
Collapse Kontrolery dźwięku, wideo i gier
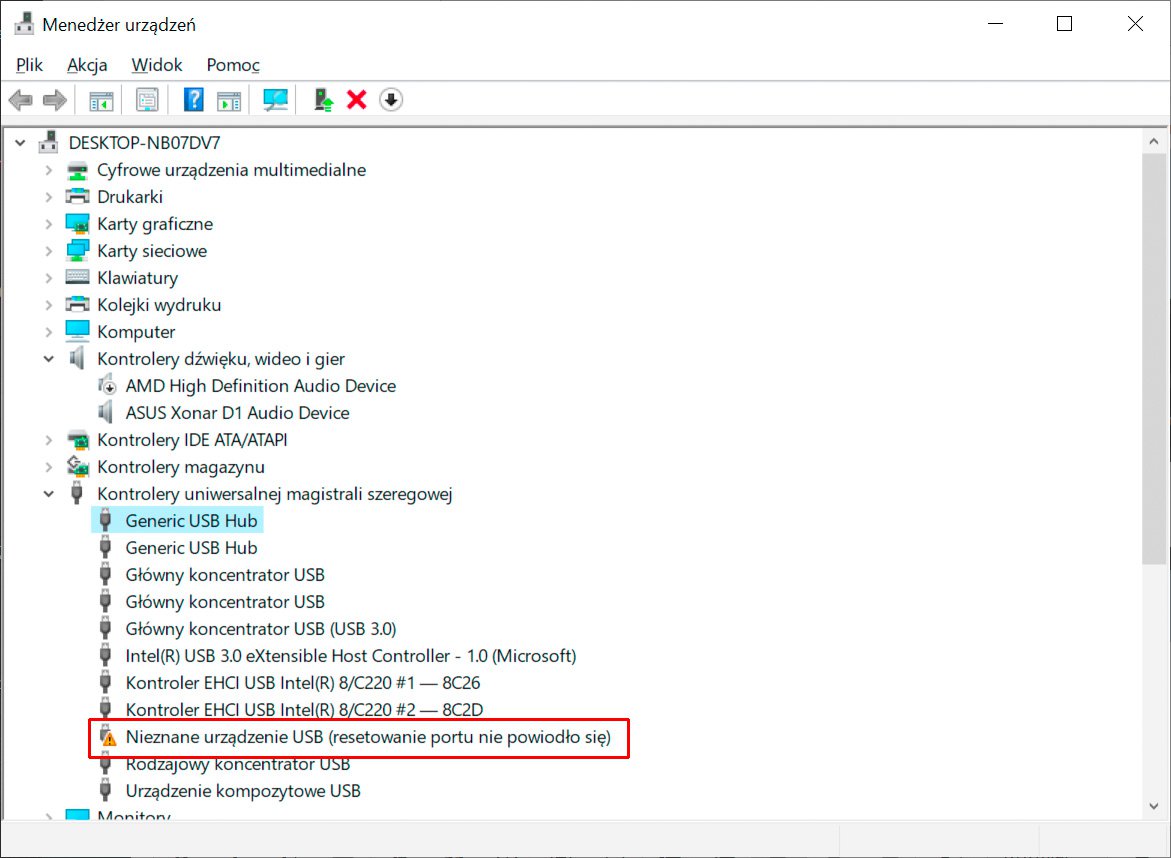[49, 358]
